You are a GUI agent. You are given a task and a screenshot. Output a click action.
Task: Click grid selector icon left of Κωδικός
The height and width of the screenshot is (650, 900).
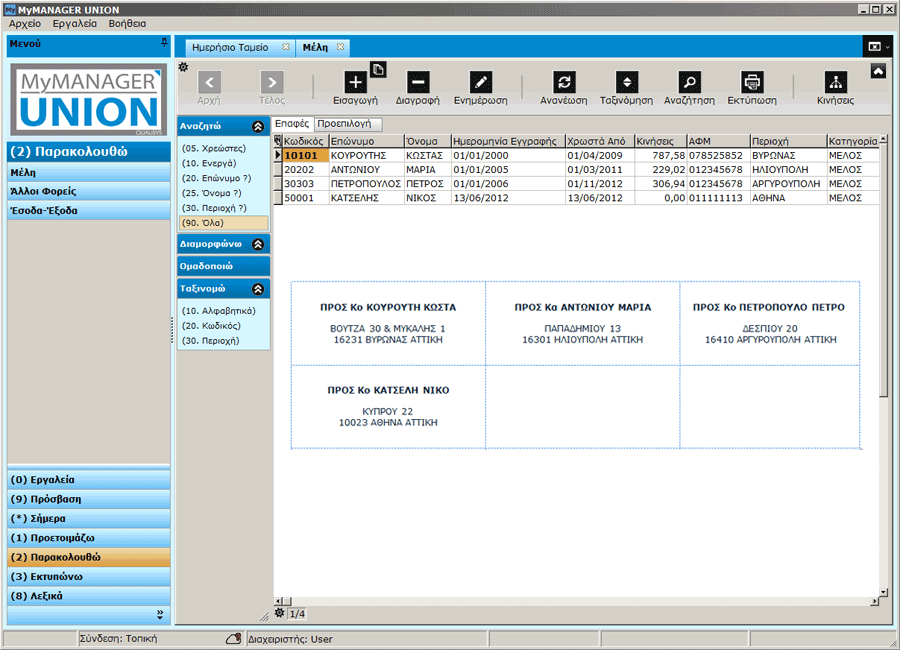tap(278, 141)
